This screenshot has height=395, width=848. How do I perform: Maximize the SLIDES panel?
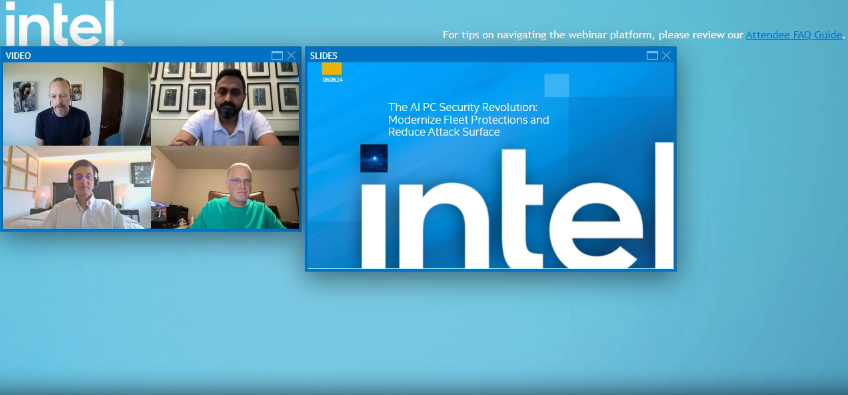coord(652,56)
